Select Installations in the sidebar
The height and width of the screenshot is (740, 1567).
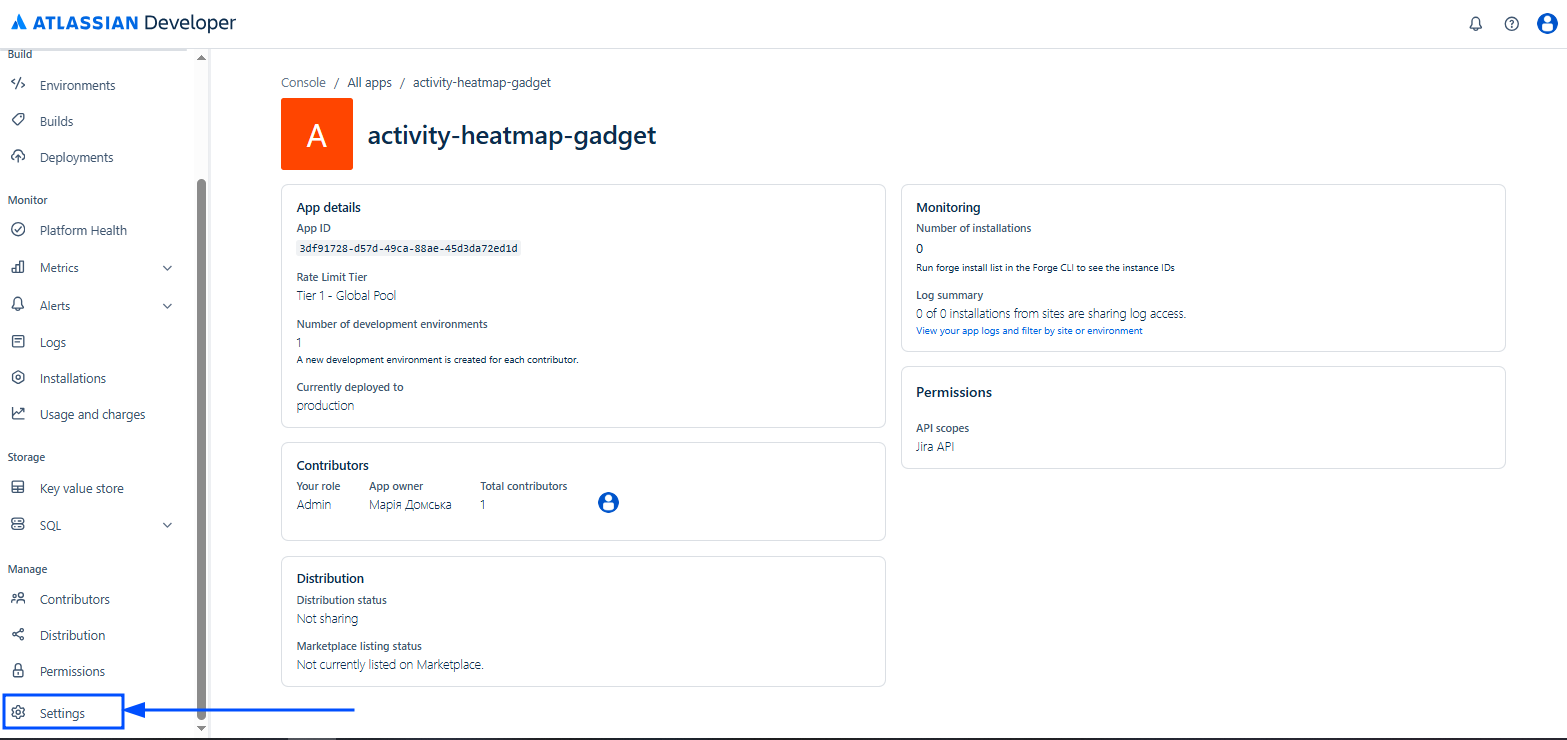(x=73, y=379)
